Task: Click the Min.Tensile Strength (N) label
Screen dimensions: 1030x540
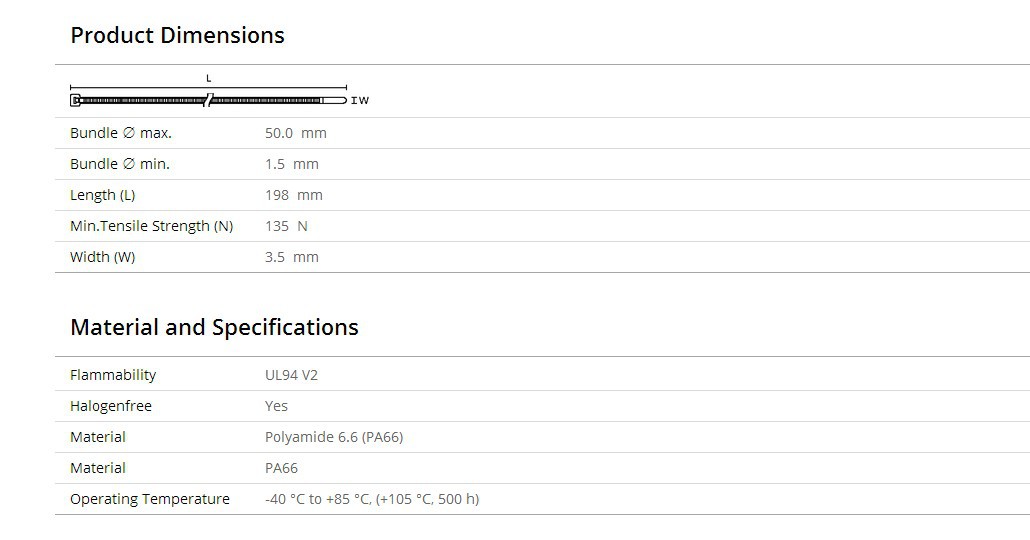Action: click(x=151, y=226)
